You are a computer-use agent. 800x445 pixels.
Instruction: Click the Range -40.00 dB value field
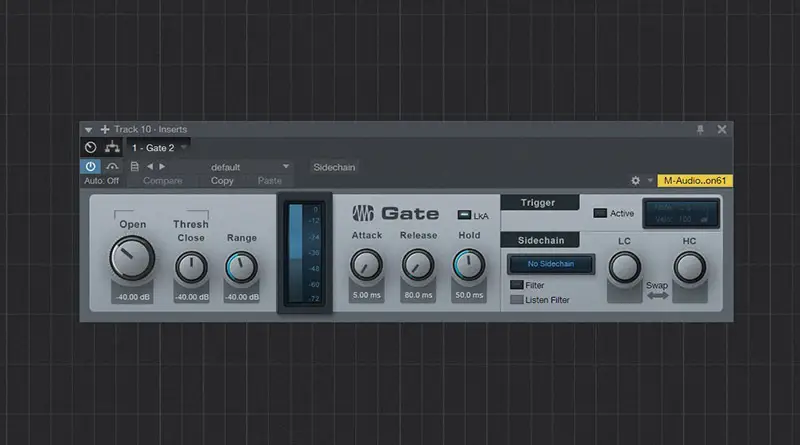(x=242, y=297)
